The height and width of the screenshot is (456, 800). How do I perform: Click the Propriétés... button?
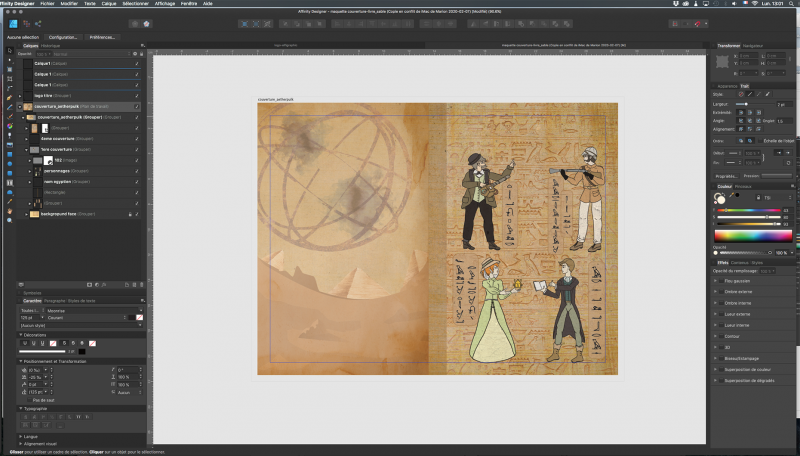point(727,176)
